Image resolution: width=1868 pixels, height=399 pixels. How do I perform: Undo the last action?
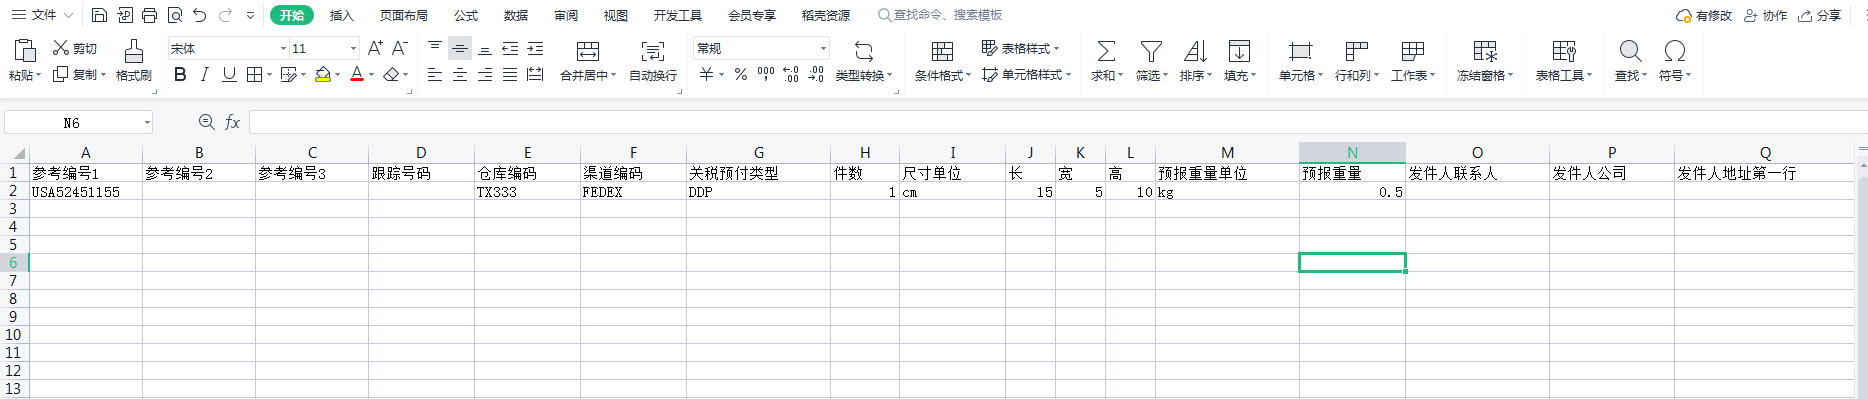click(200, 15)
